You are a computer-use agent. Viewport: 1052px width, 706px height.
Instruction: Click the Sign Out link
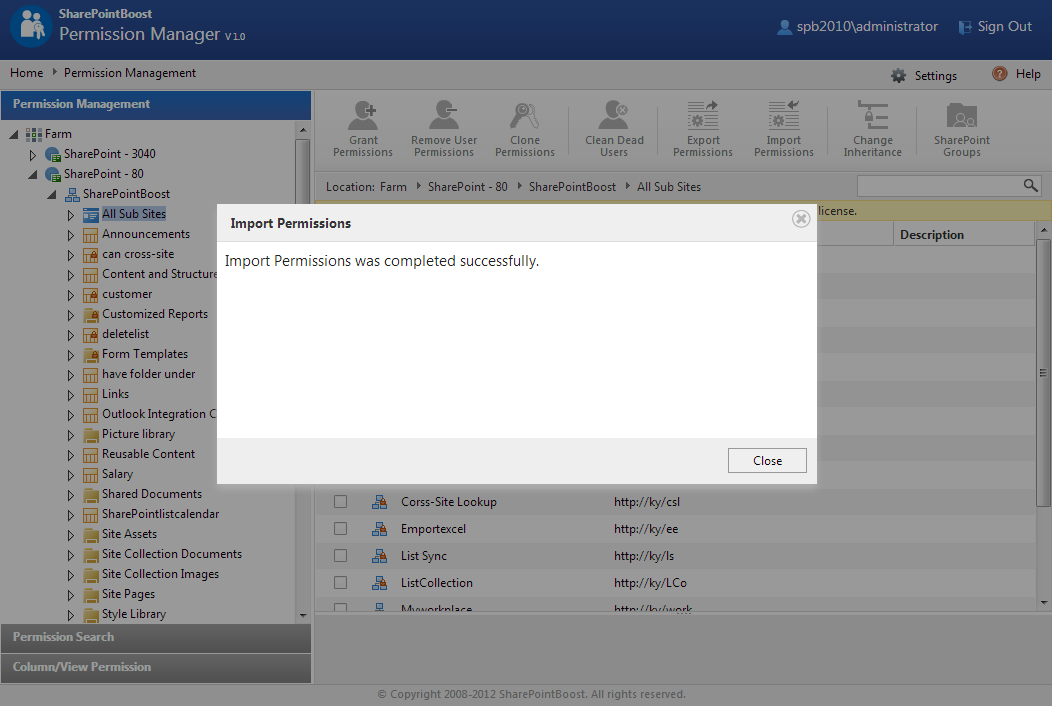tap(1004, 27)
